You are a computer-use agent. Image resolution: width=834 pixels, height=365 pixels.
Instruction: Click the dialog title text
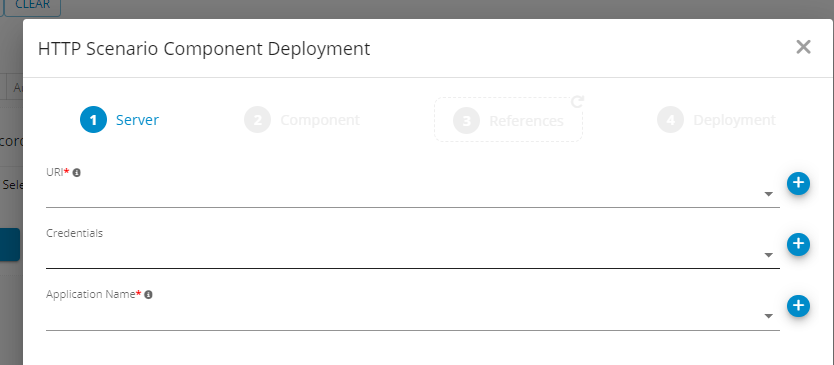tap(204, 49)
